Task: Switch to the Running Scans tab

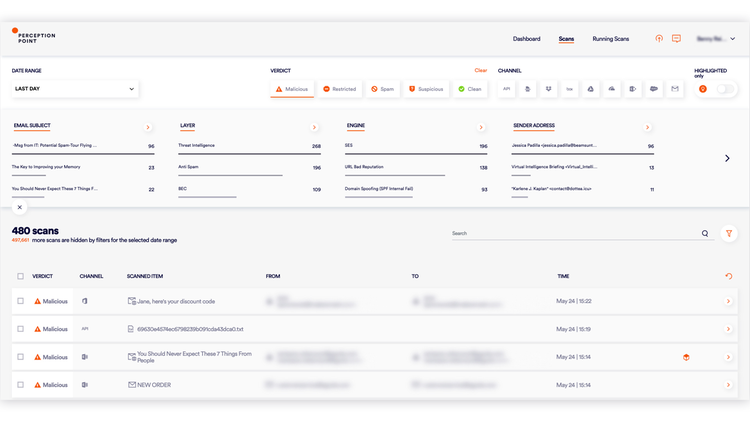Action: [x=610, y=39]
